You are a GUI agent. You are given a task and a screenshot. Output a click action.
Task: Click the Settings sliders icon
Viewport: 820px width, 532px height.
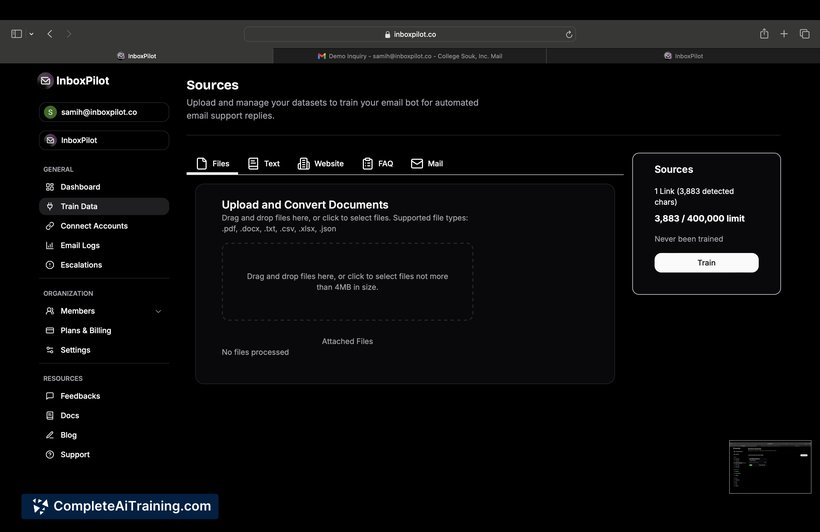pos(50,350)
